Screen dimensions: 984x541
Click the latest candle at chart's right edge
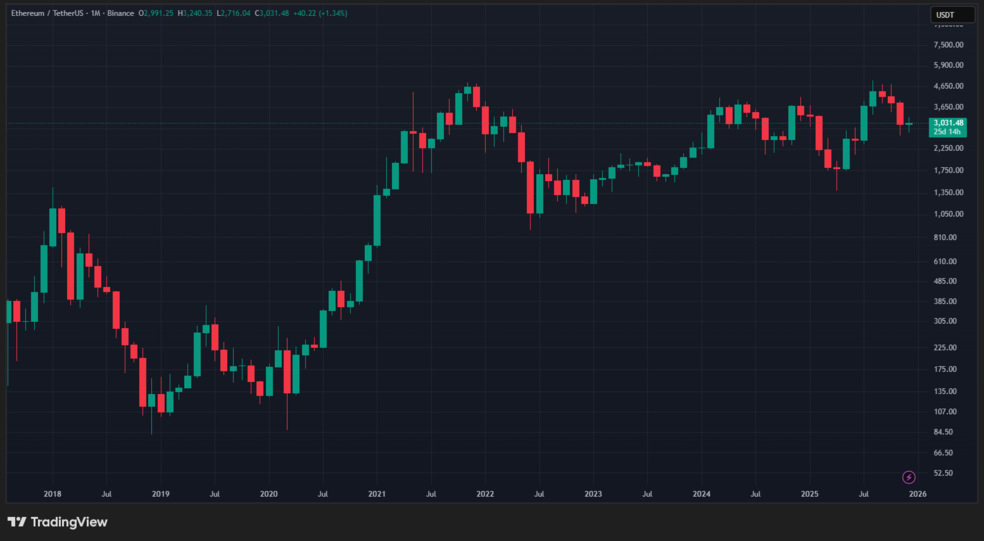[x=909, y=124]
